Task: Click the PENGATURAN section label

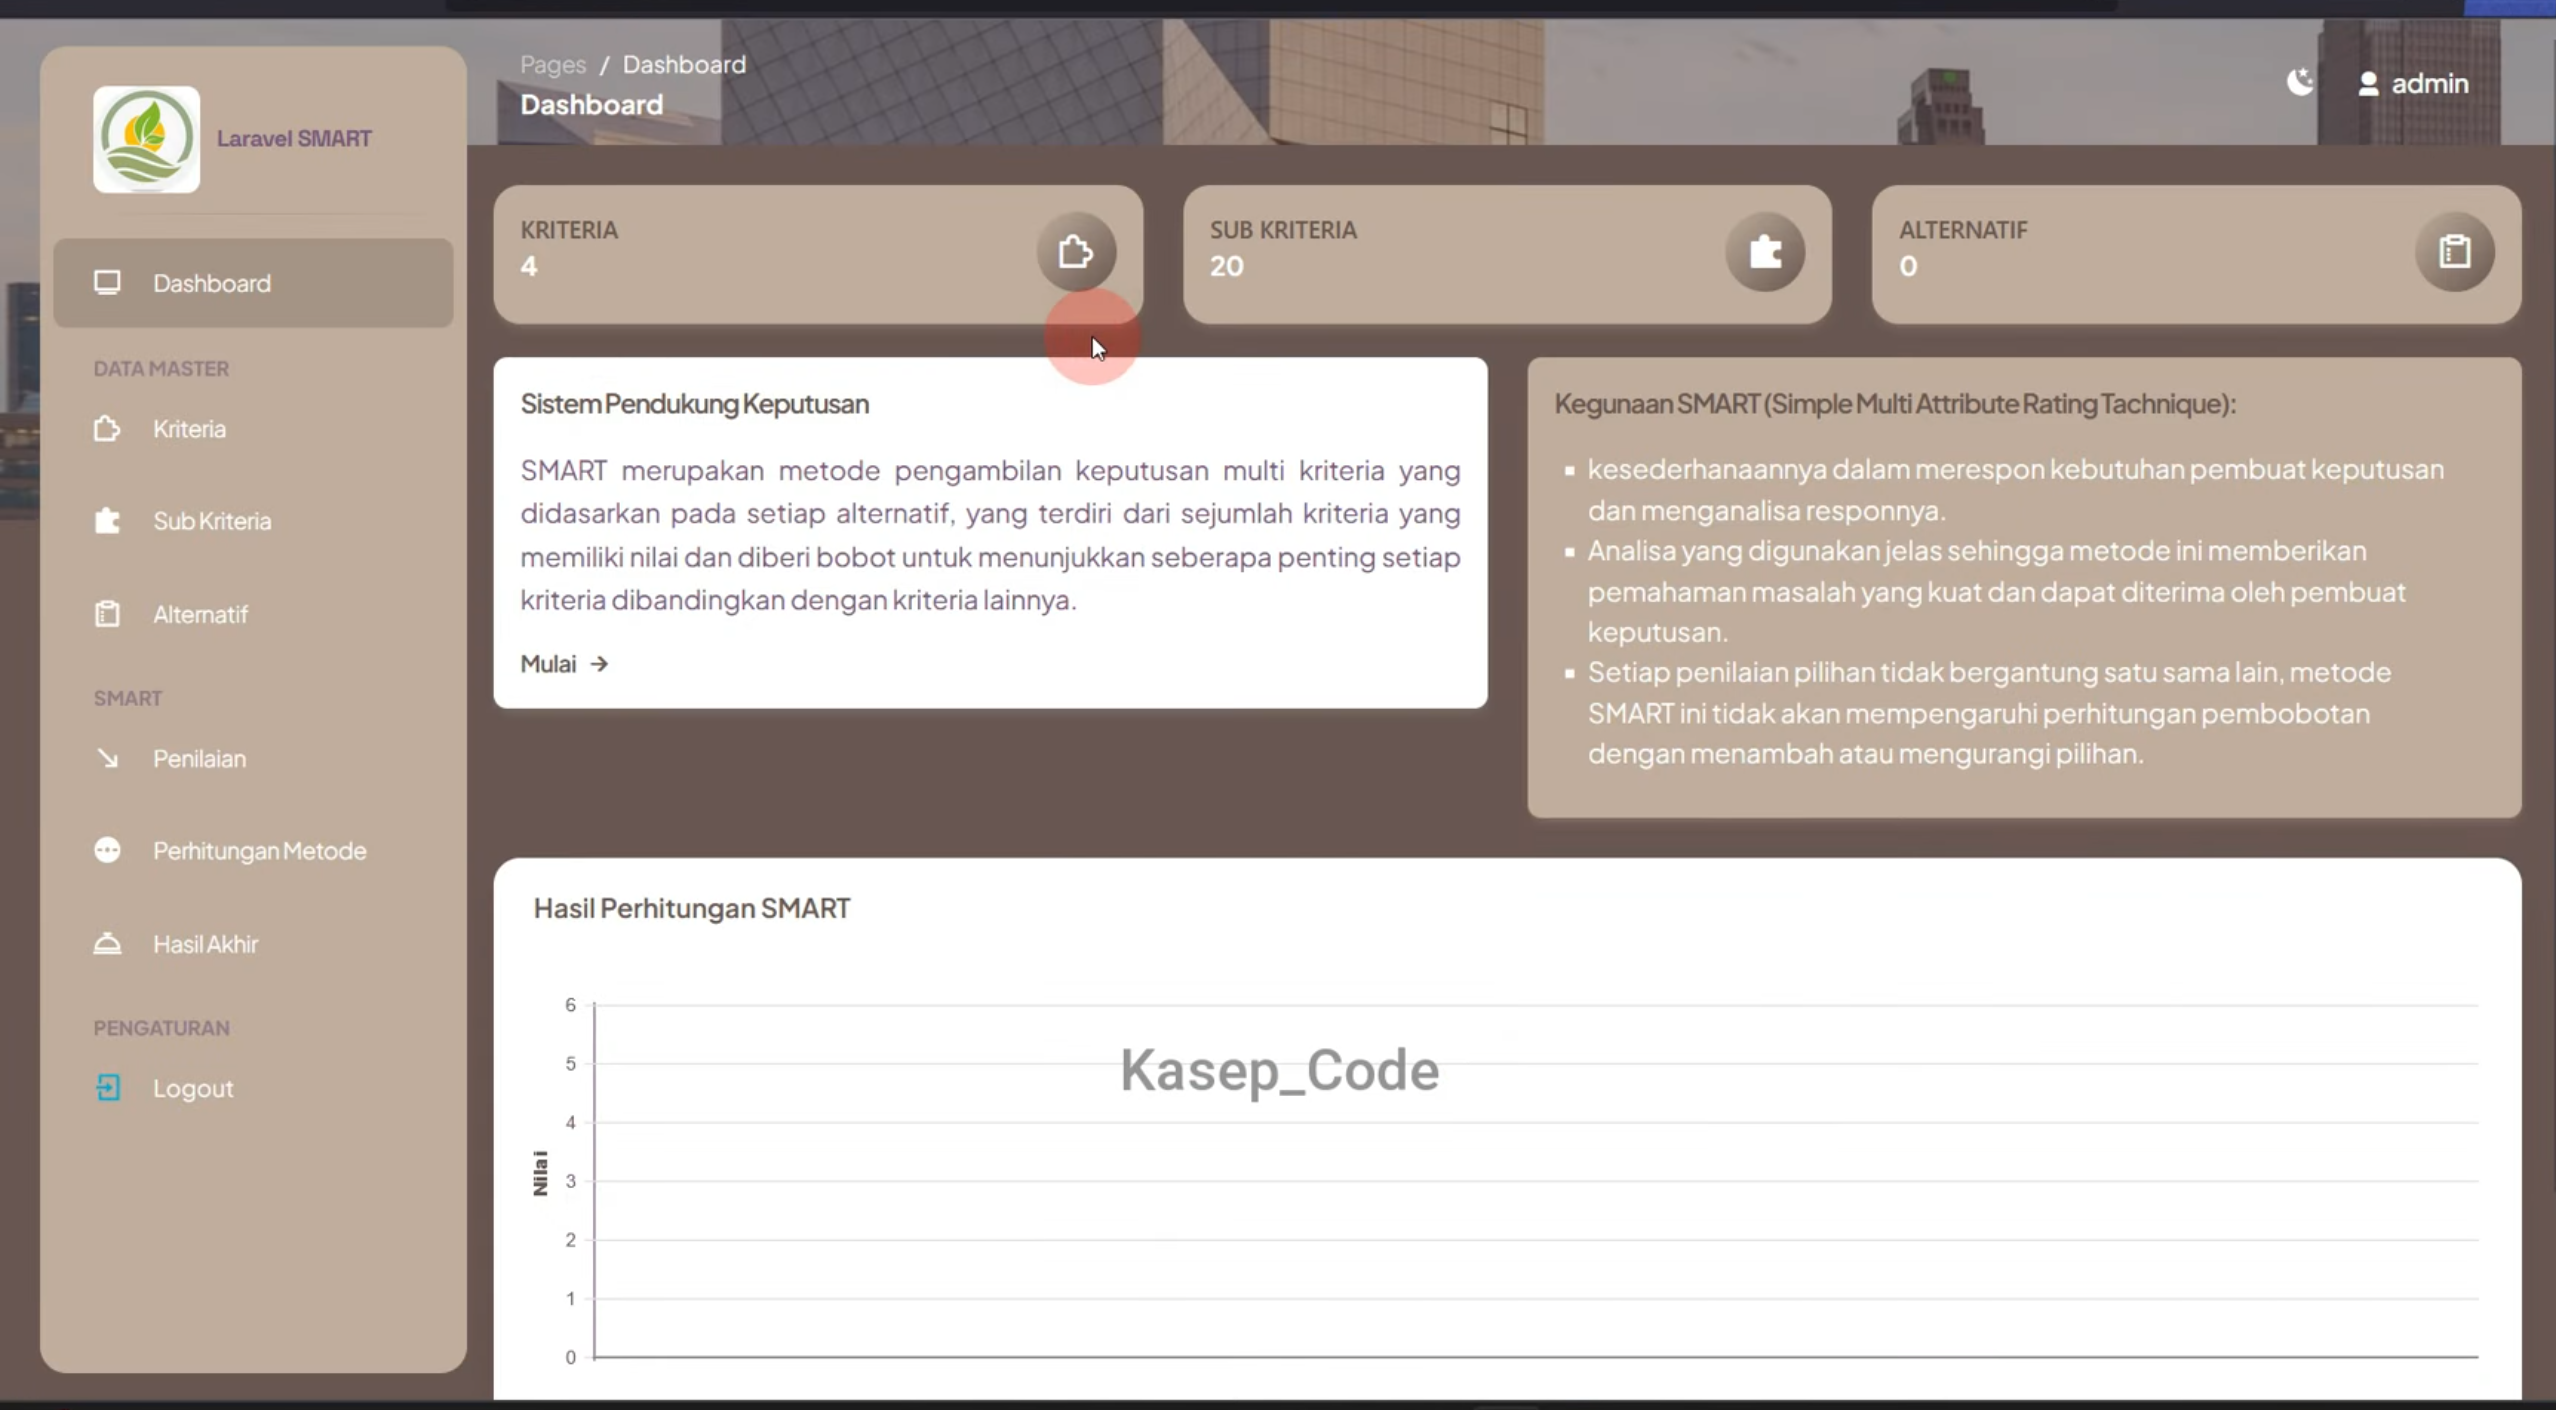Action: coord(161,1028)
